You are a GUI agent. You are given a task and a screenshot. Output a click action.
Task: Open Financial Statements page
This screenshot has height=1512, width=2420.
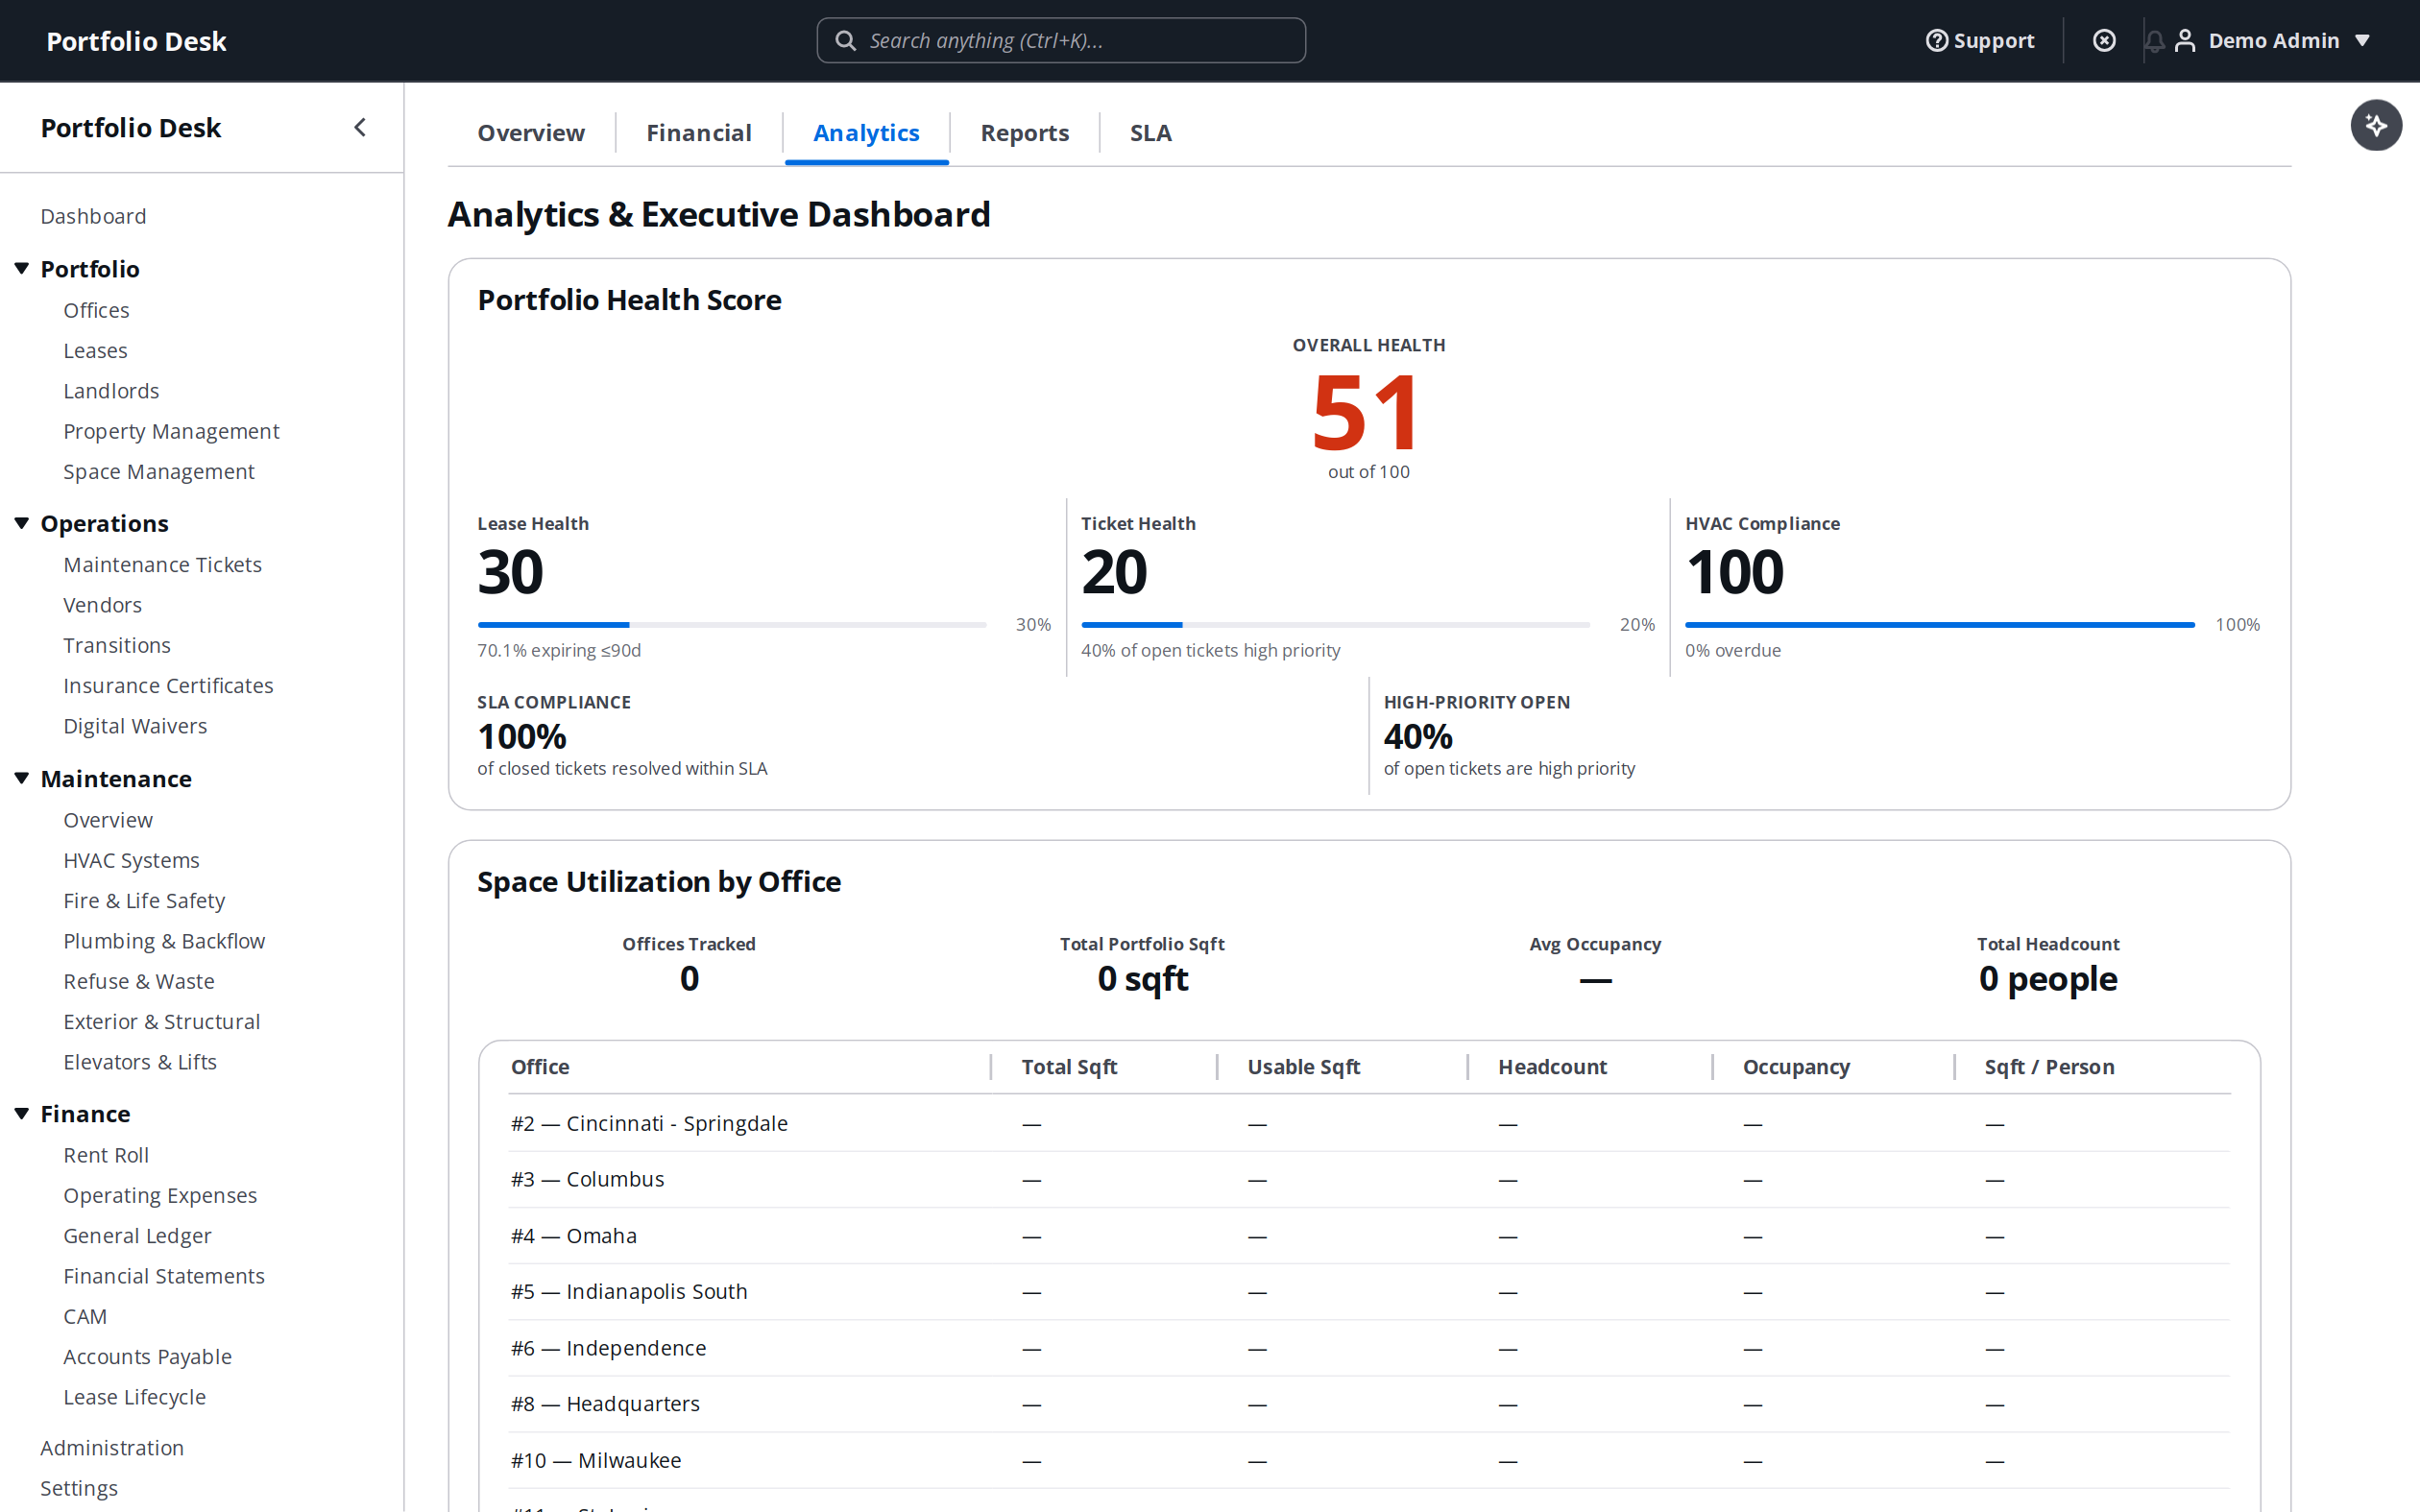coord(164,1276)
